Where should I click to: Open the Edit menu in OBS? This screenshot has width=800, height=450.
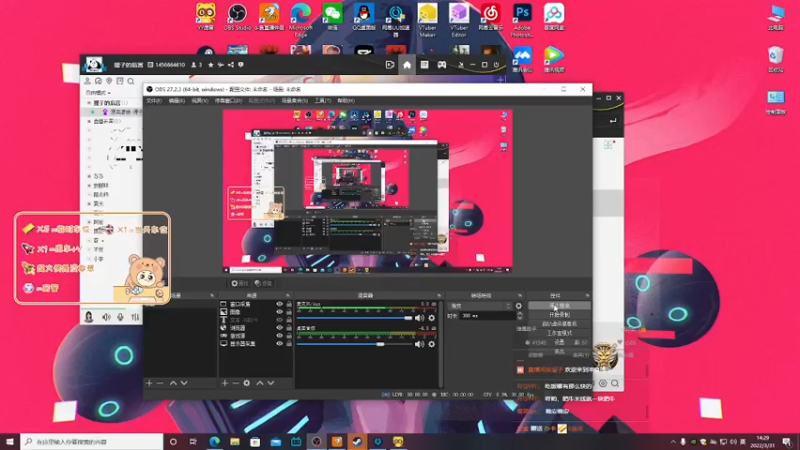pyautogui.click(x=177, y=101)
